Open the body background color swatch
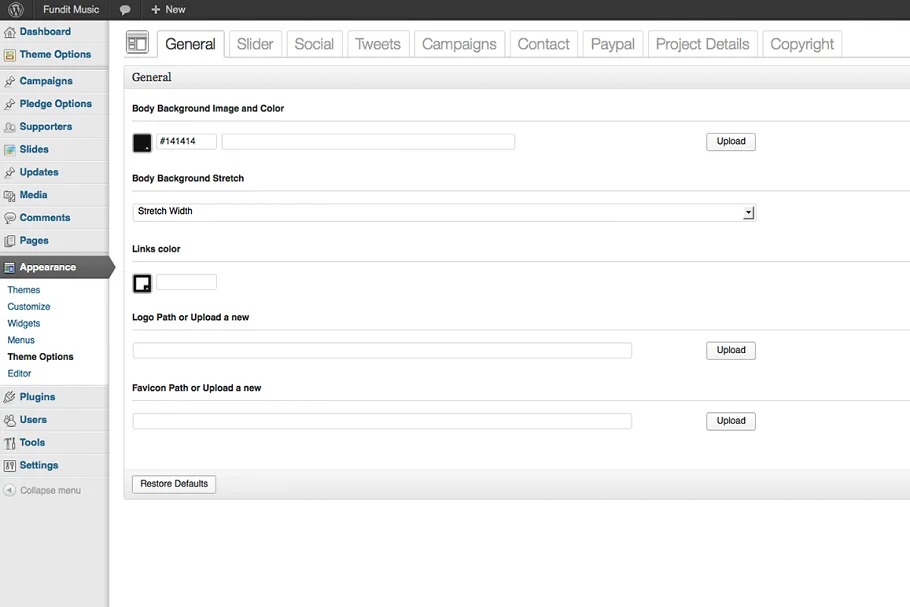This screenshot has width=910, height=607. click(142, 143)
